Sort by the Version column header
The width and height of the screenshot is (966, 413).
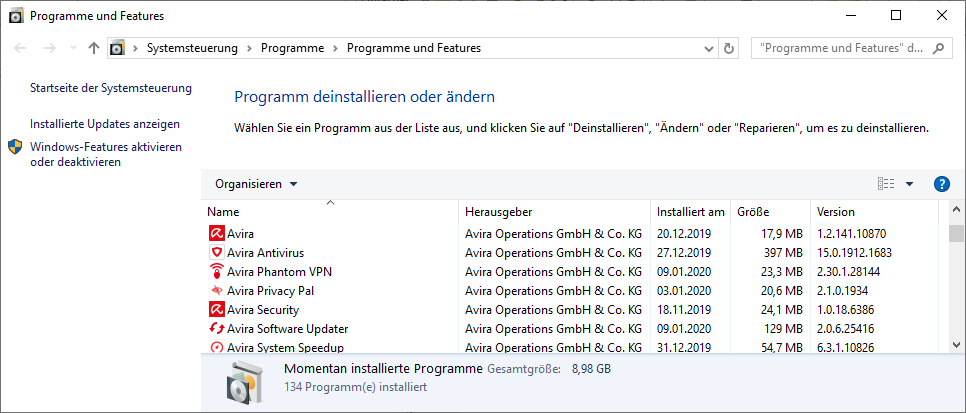coord(874,211)
